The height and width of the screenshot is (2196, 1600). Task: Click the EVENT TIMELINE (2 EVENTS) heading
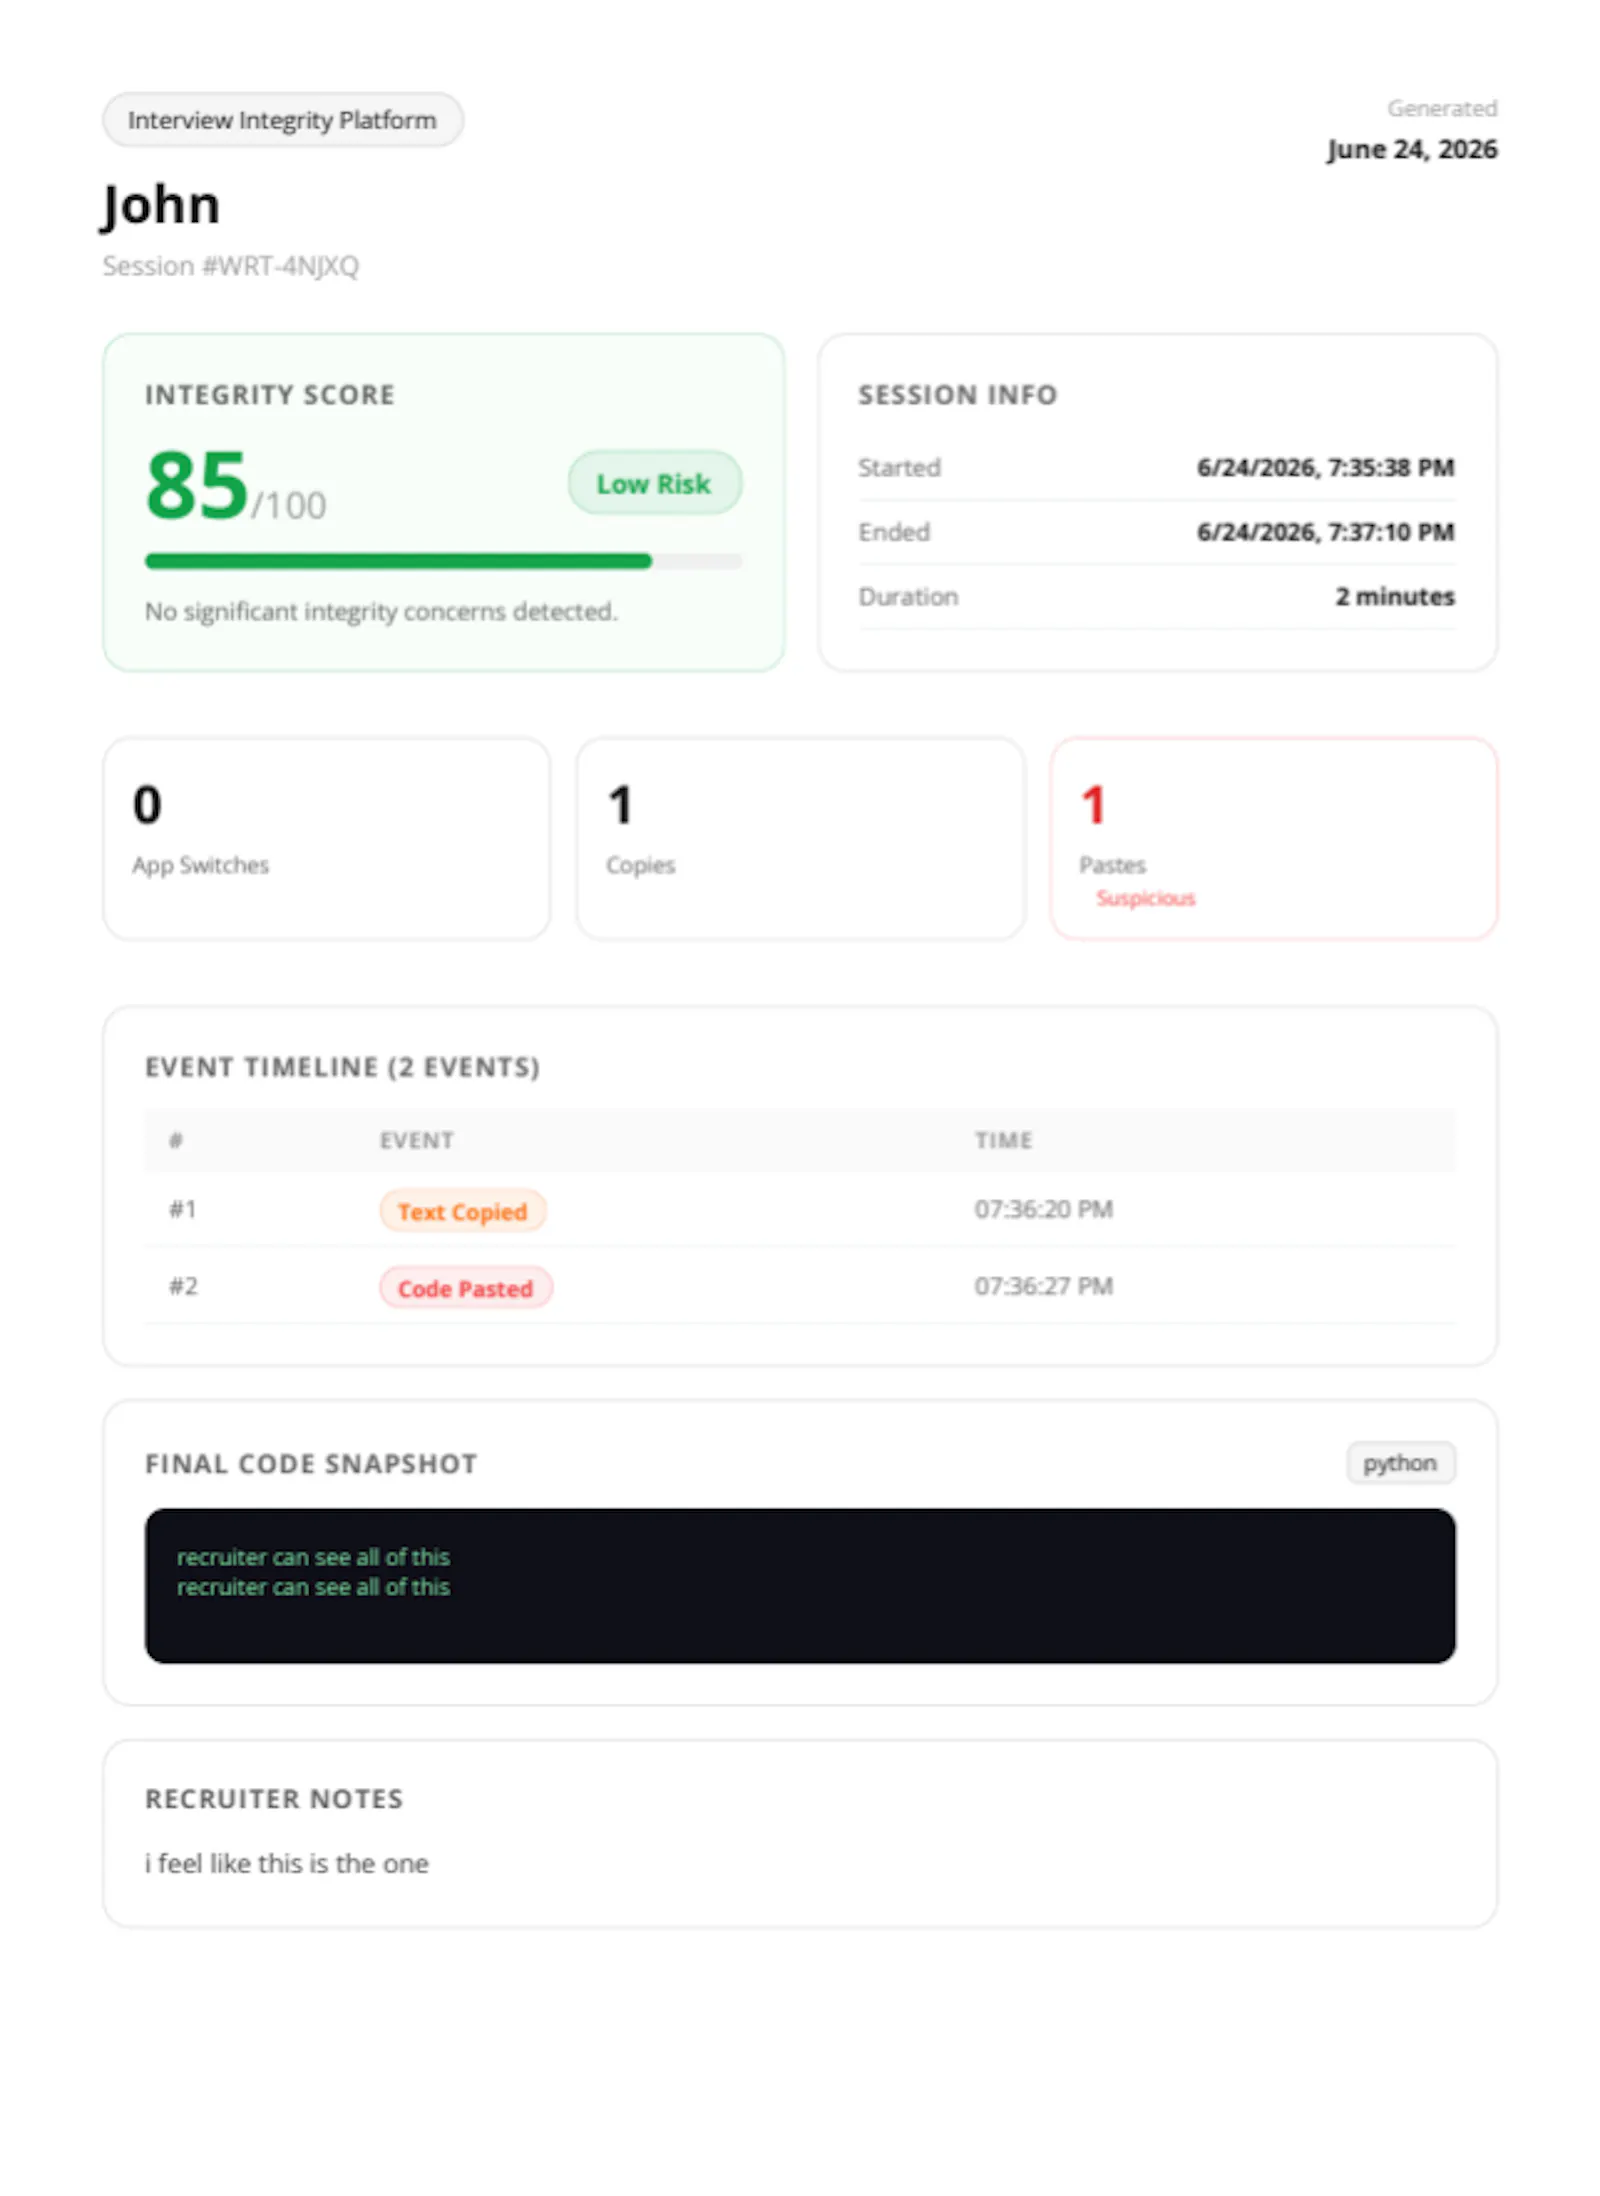pos(342,1067)
